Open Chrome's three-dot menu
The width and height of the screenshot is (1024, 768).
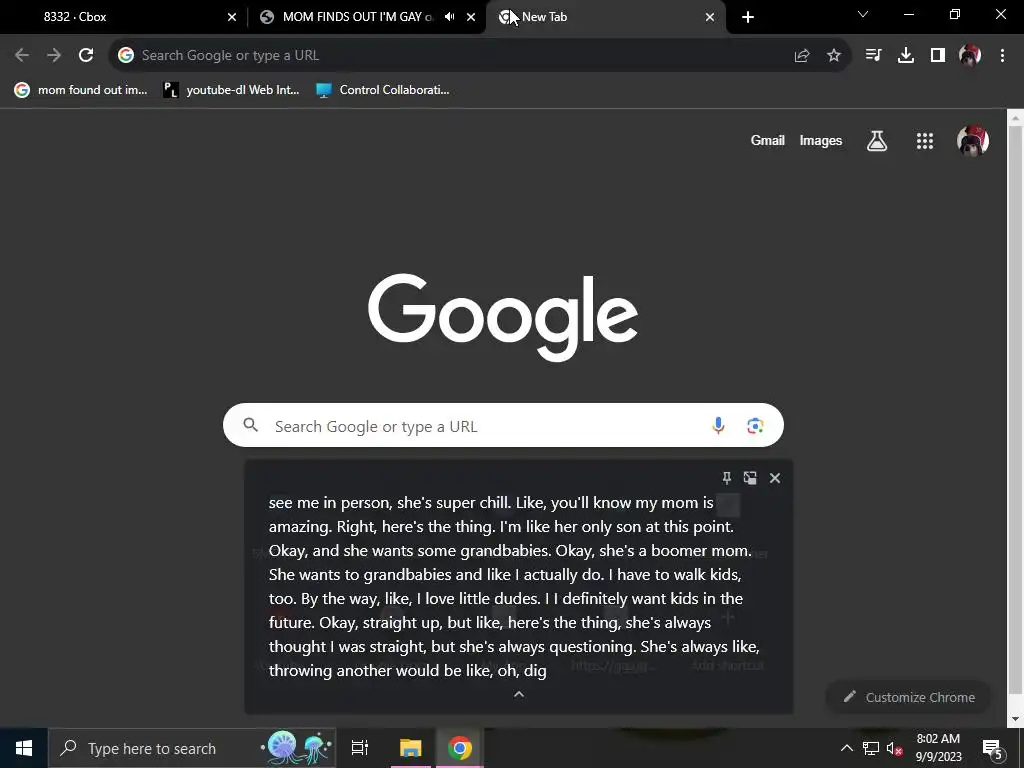1002,56
